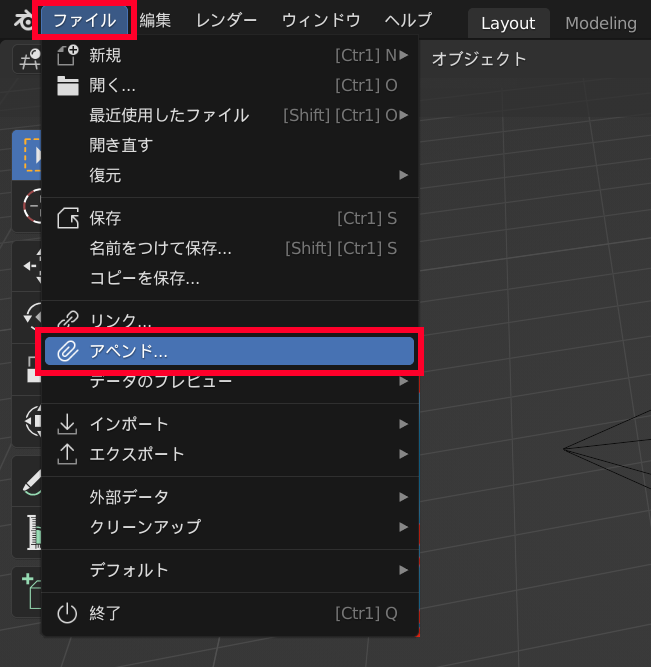Open the ヘルプ menu
The height and width of the screenshot is (667, 651).
pos(408,20)
